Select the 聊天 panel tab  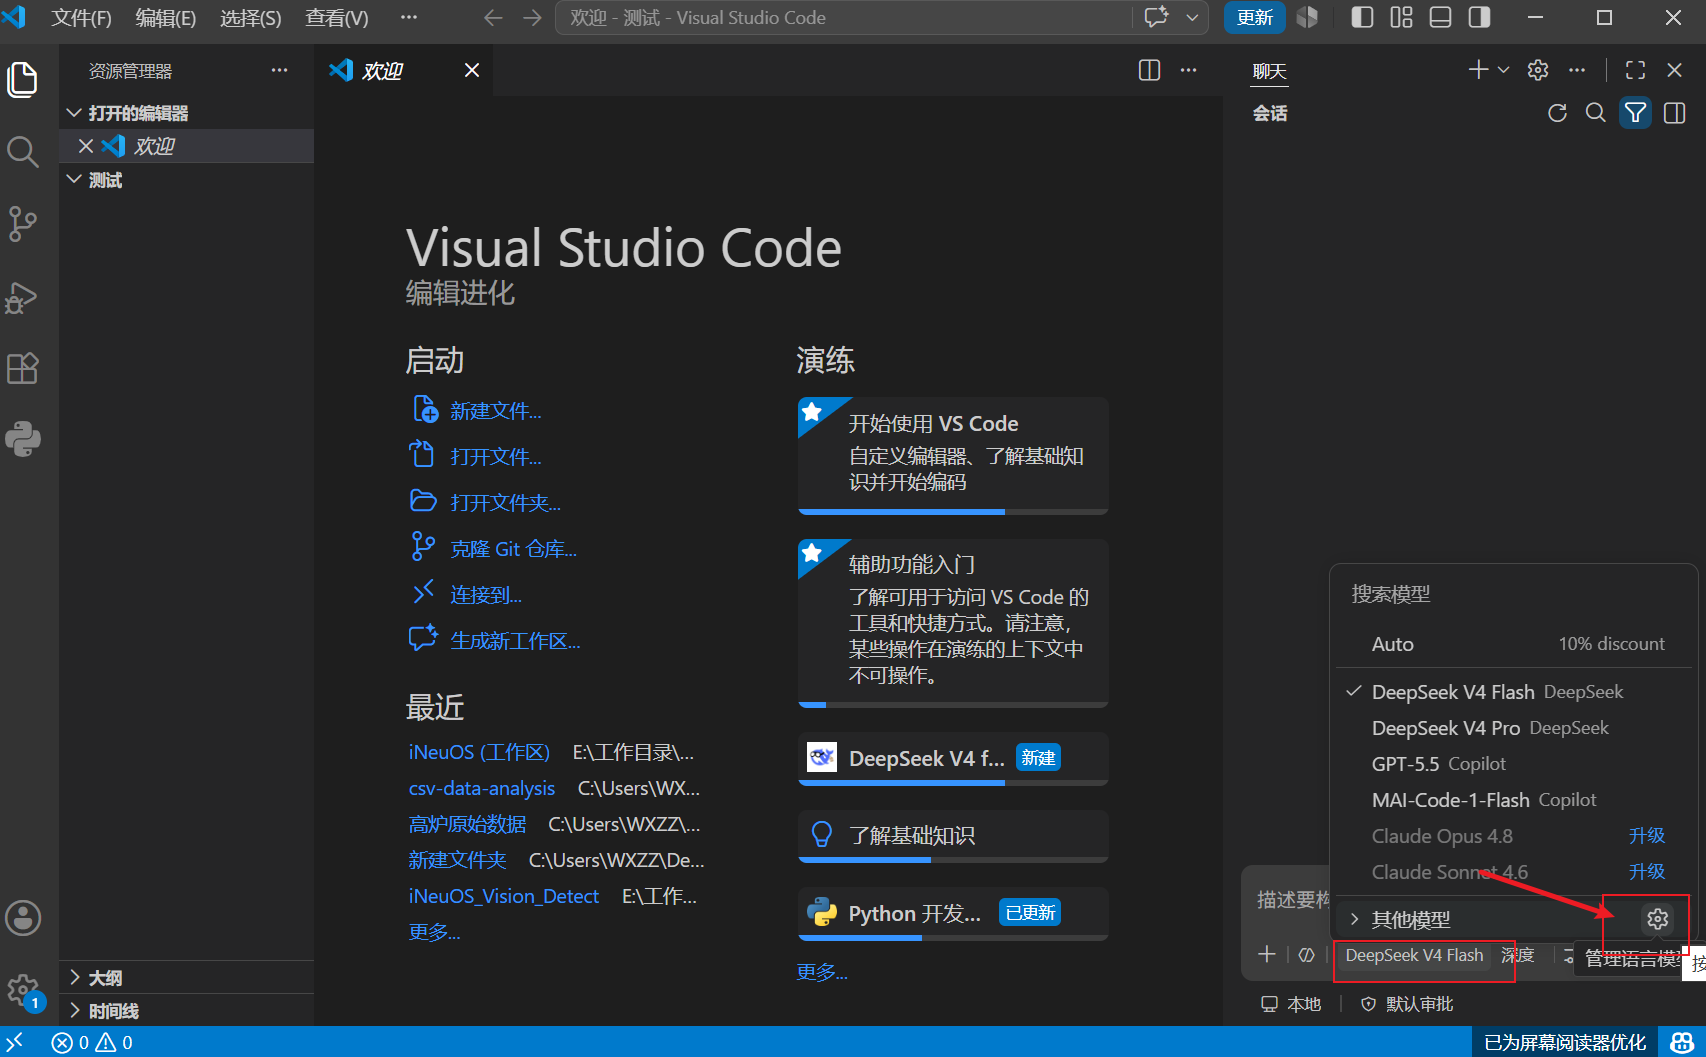(x=1269, y=71)
